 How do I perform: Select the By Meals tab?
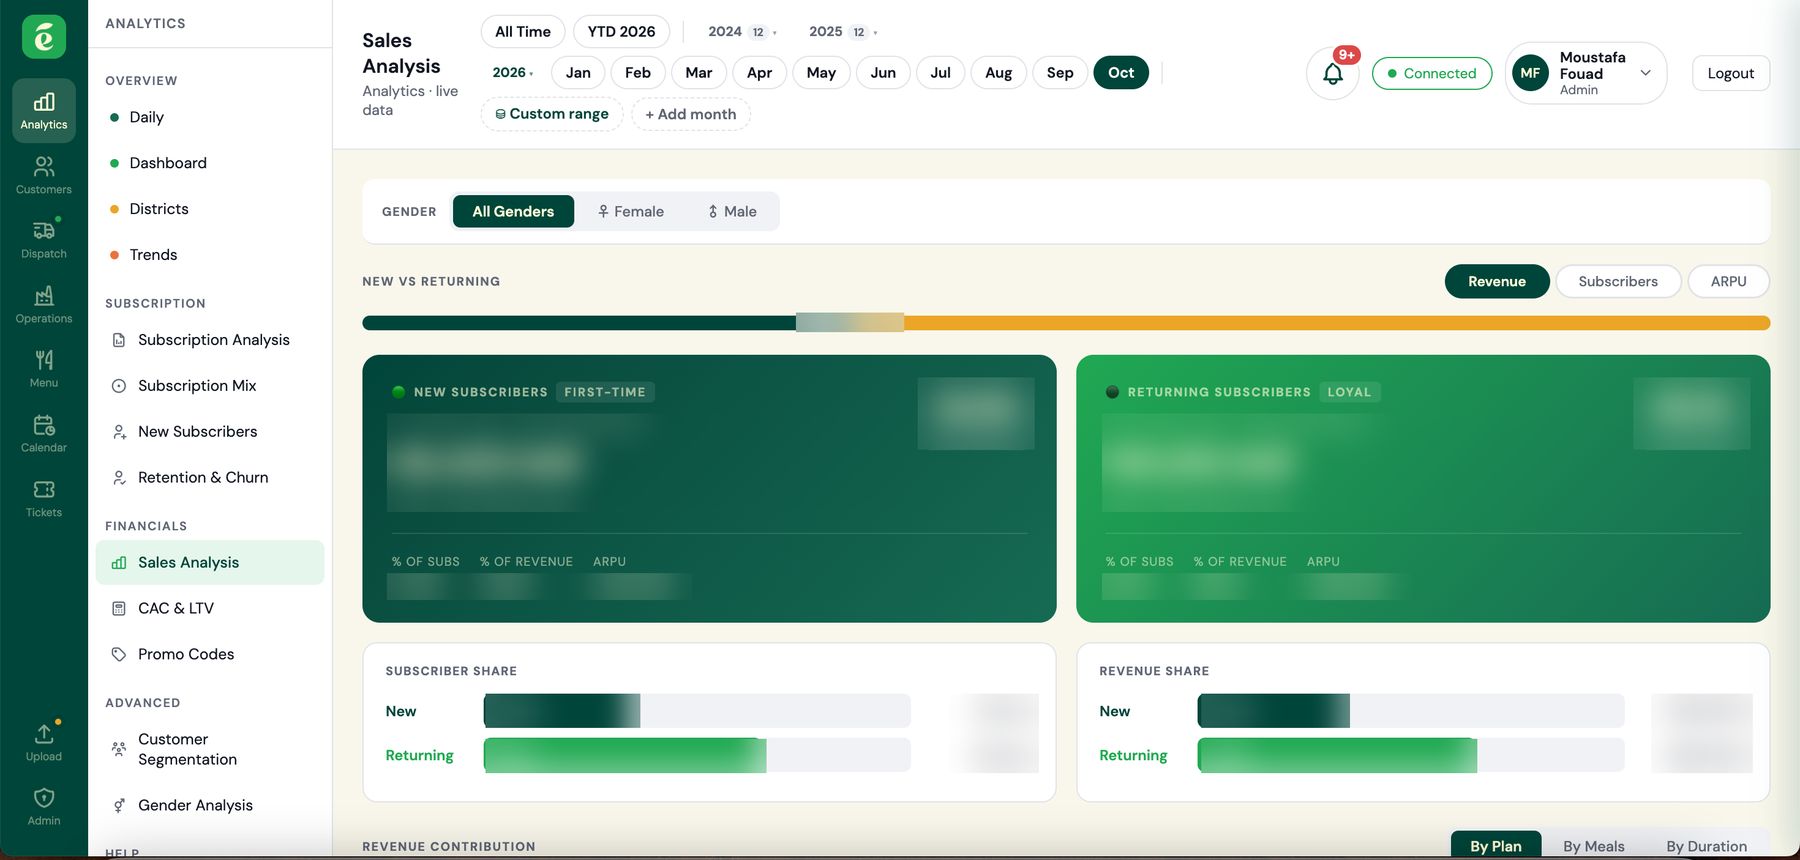point(1594,846)
